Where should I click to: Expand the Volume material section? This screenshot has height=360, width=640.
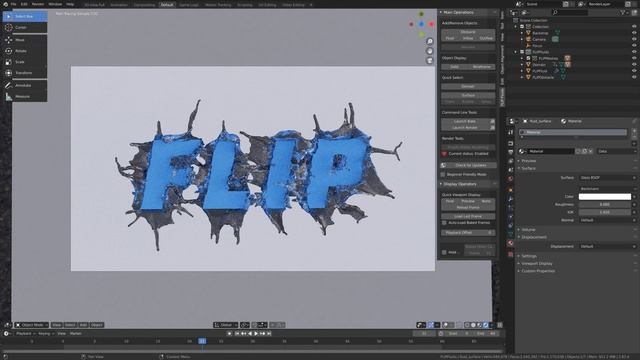528,230
